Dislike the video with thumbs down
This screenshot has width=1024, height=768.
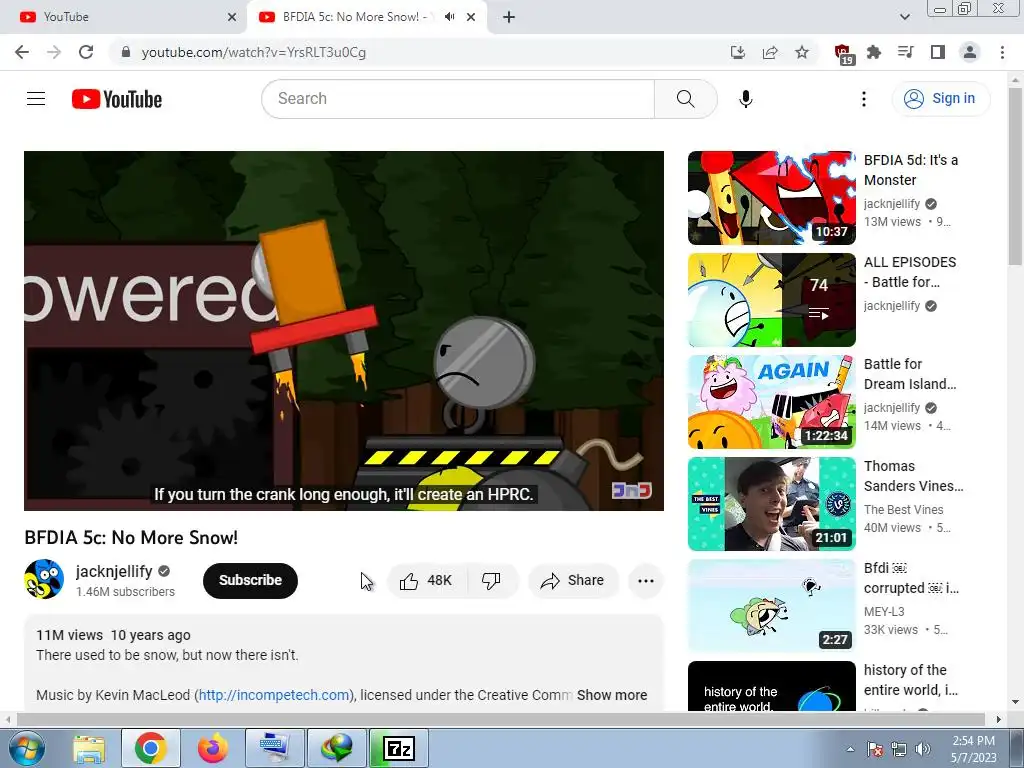point(491,581)
